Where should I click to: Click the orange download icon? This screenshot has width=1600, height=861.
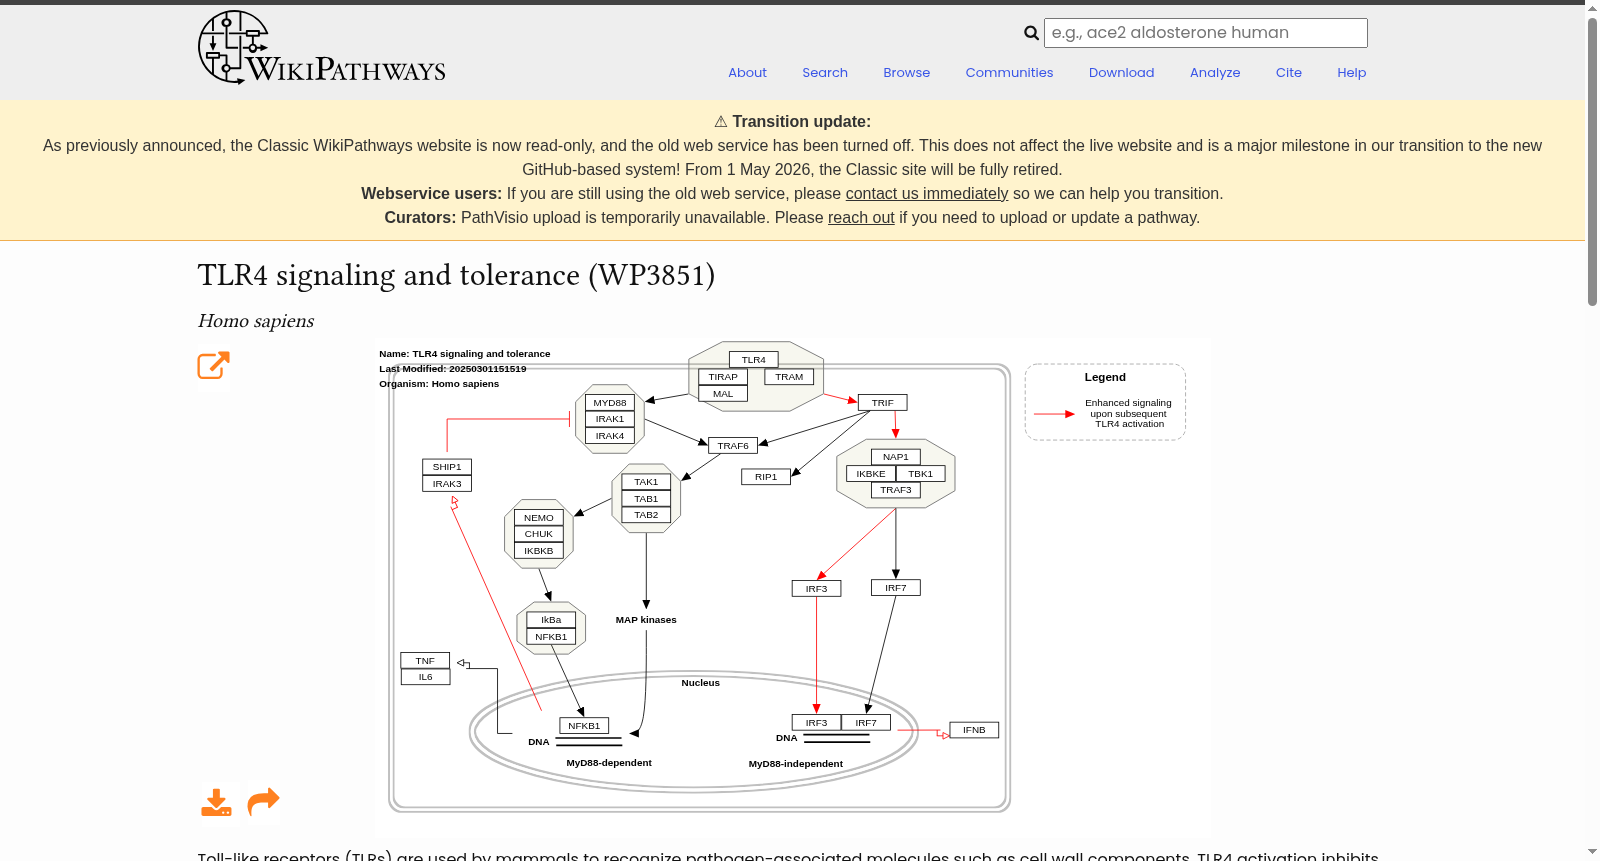click(x=216, y=802)
